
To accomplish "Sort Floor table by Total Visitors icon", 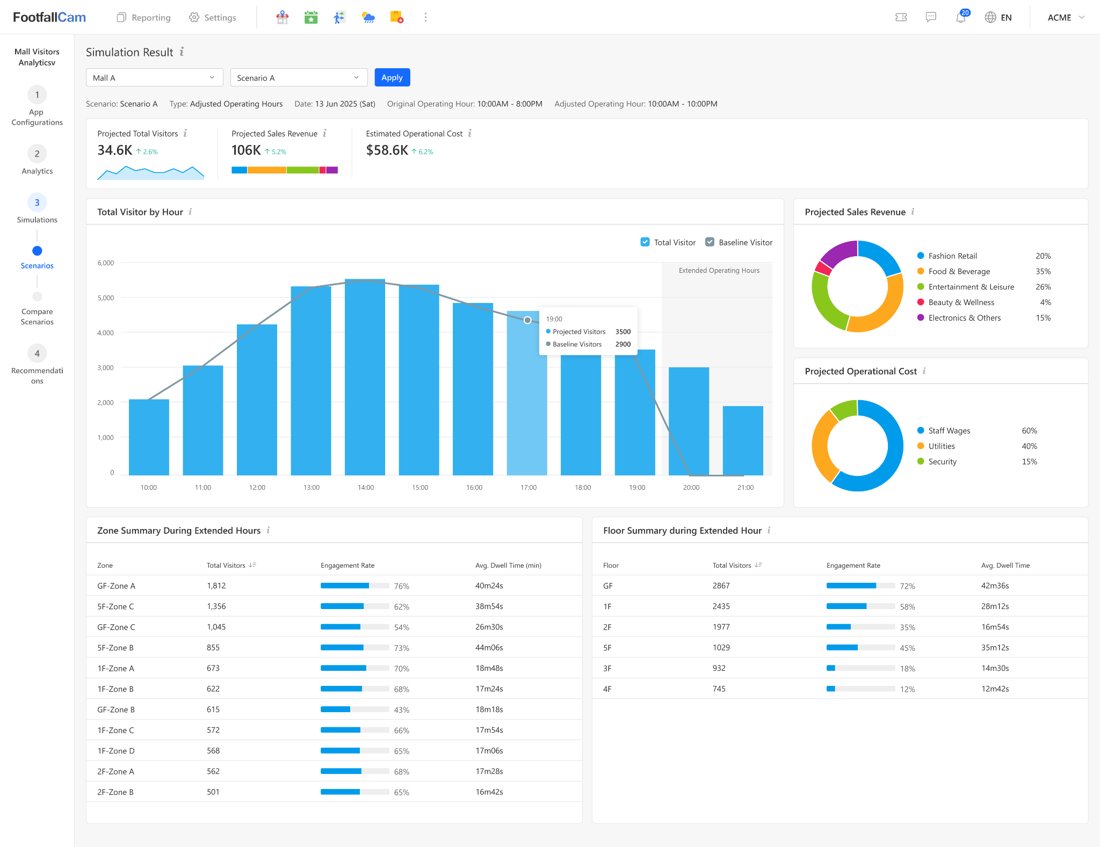I will [758, 565].
